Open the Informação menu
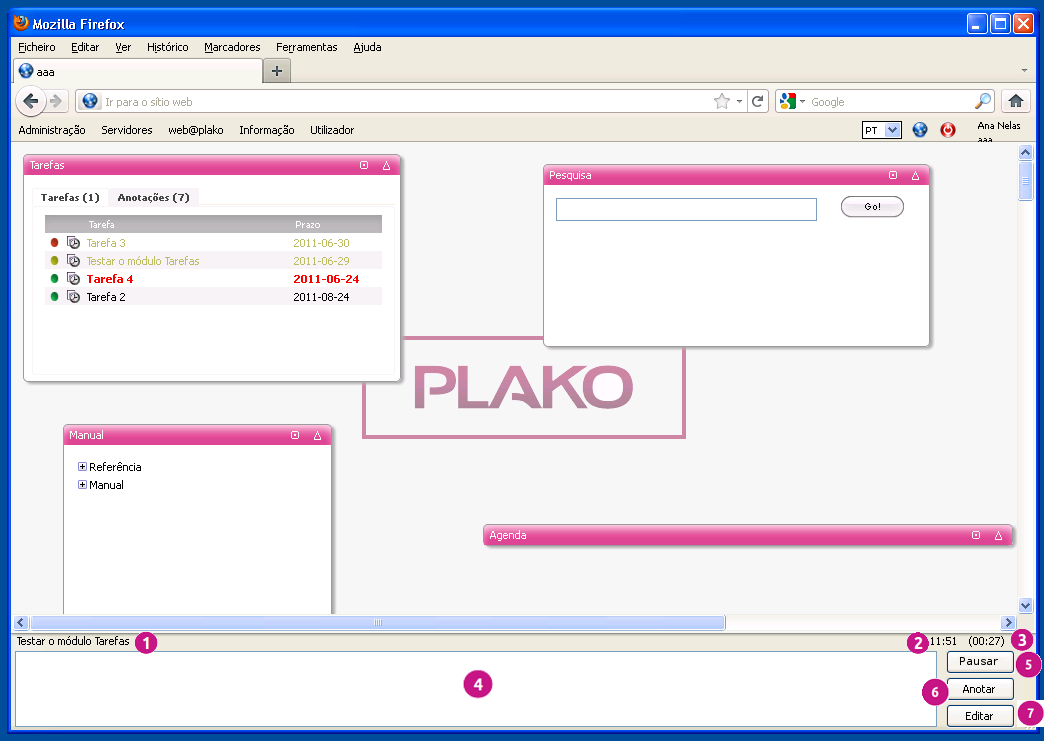1044x741 pixels. [x=267, y=130]
